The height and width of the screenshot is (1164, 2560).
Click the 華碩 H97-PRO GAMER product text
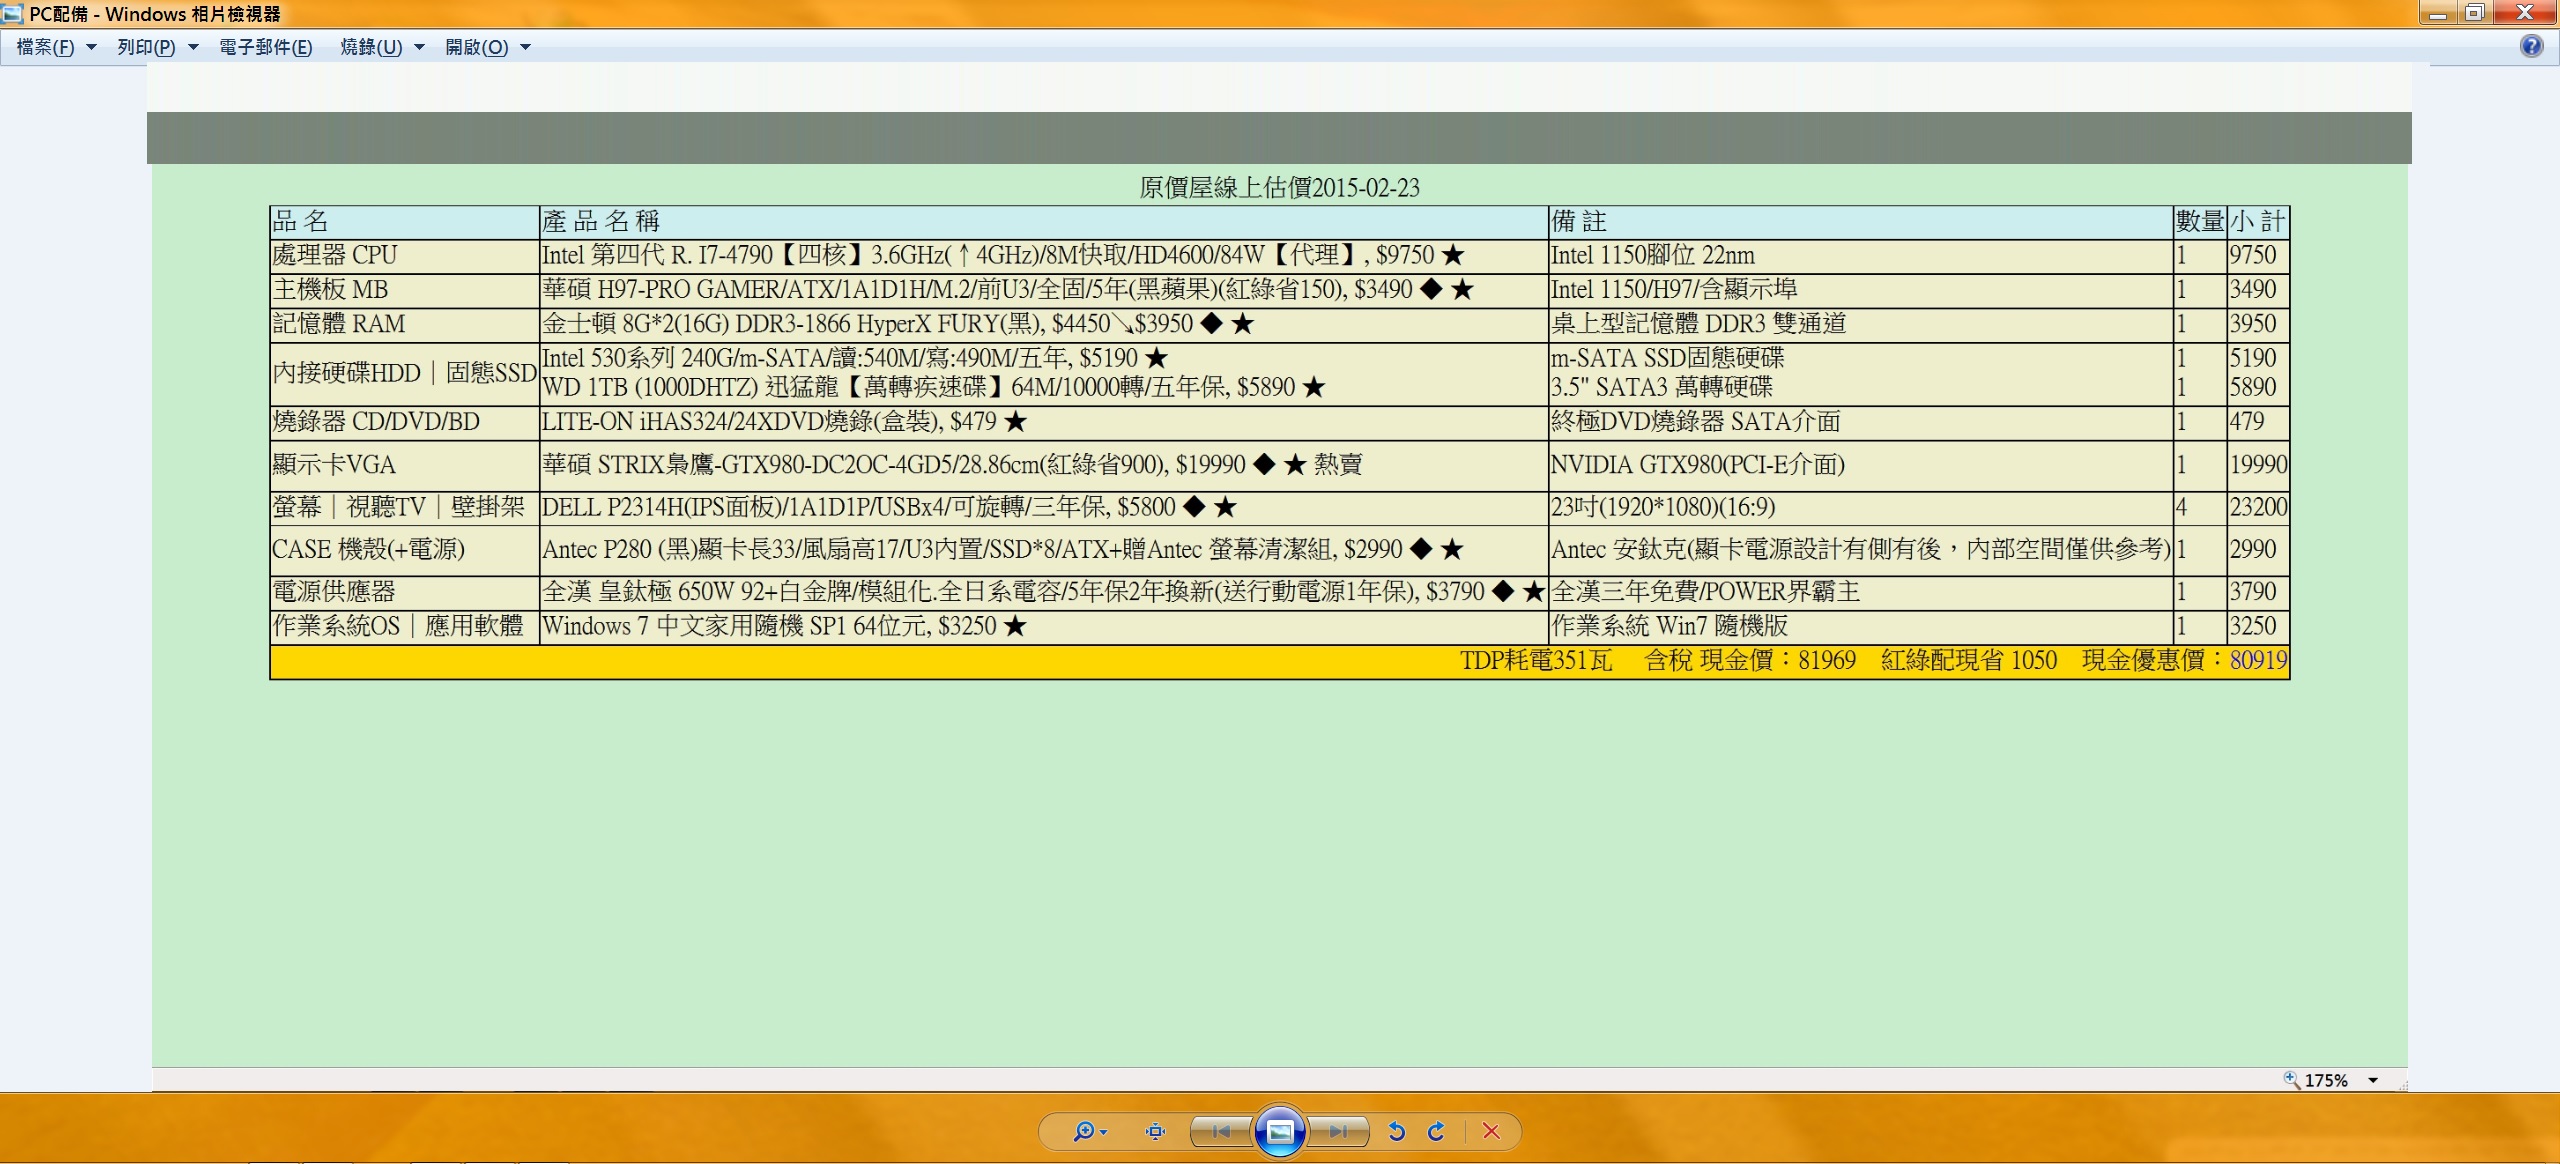pyautogui.click(x=1008, y=290)
